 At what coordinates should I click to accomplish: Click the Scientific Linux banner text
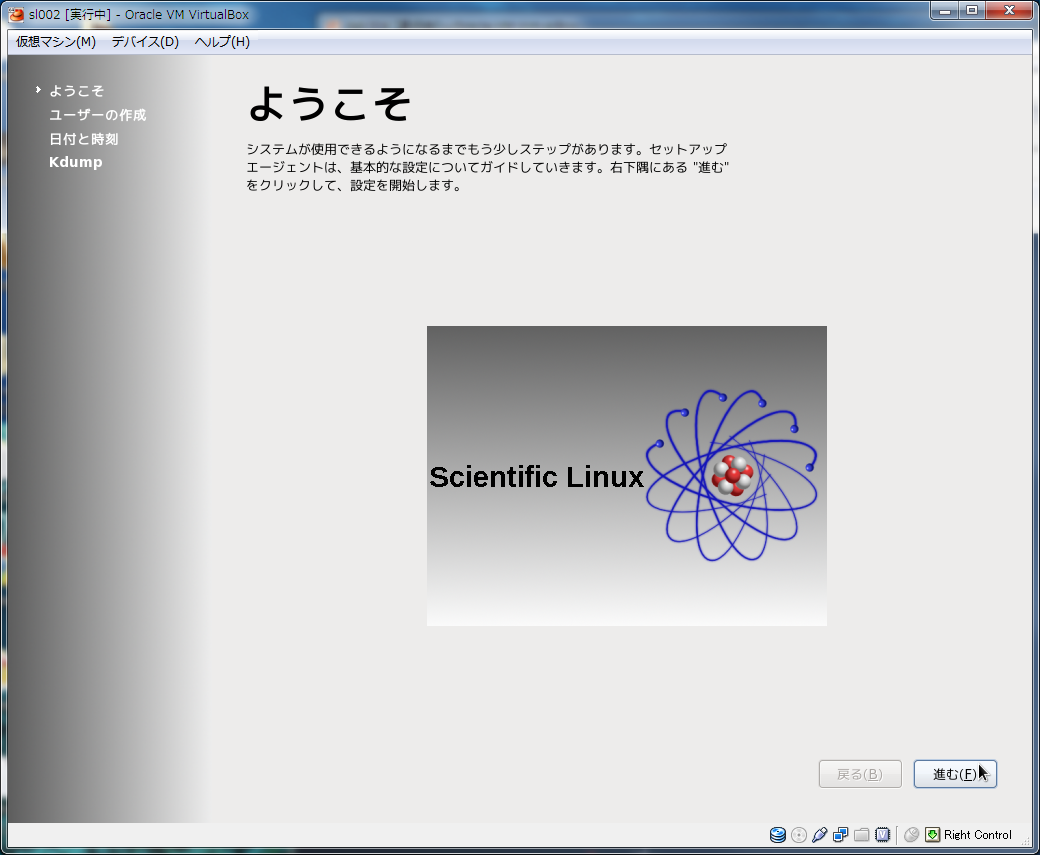click(536, 477)
